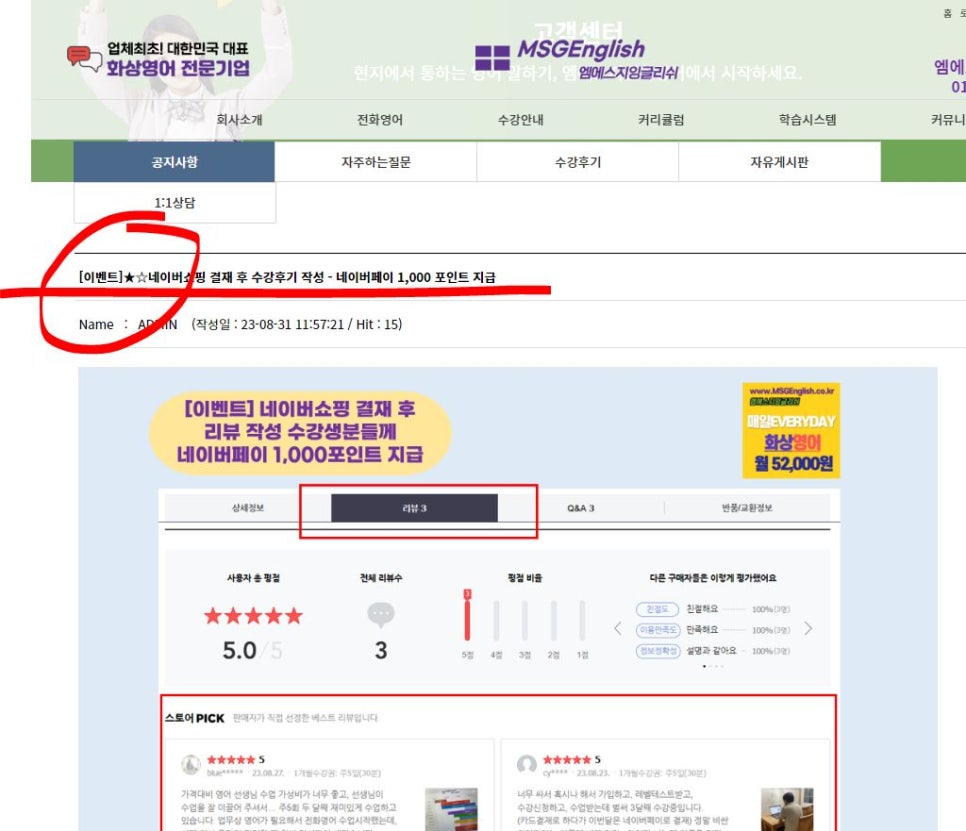
Task: Click the 4점 rating bar
Action: (x=496, y=620)
